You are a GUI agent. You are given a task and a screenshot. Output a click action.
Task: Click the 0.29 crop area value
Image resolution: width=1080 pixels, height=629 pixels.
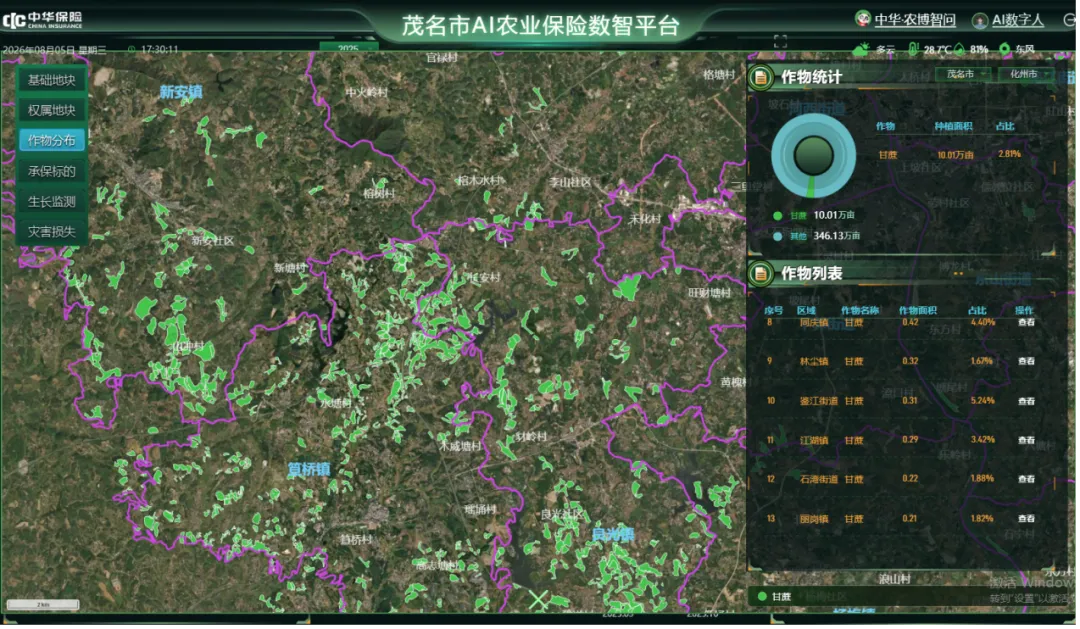point(910,440)
